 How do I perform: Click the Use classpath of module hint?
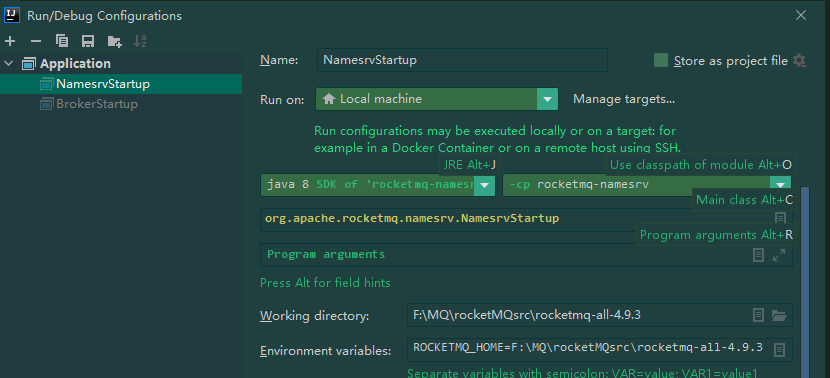tap(700, 165)
